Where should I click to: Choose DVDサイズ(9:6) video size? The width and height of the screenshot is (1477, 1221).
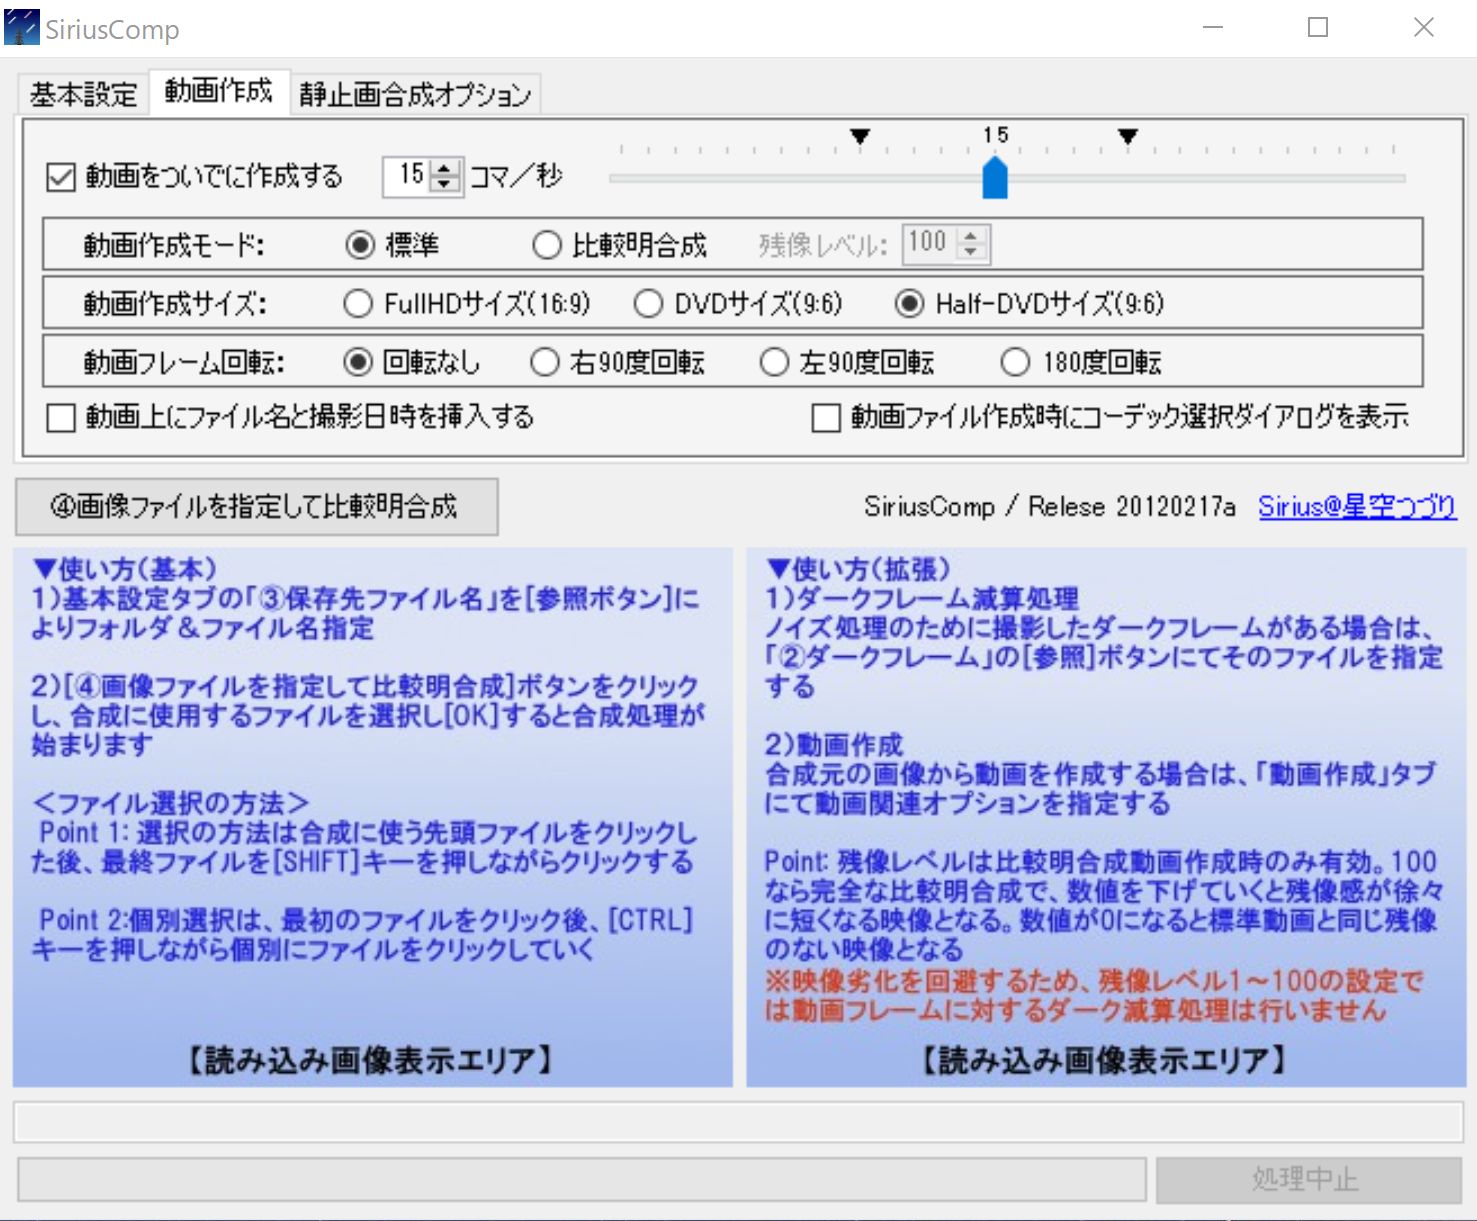tap(648, 304)
